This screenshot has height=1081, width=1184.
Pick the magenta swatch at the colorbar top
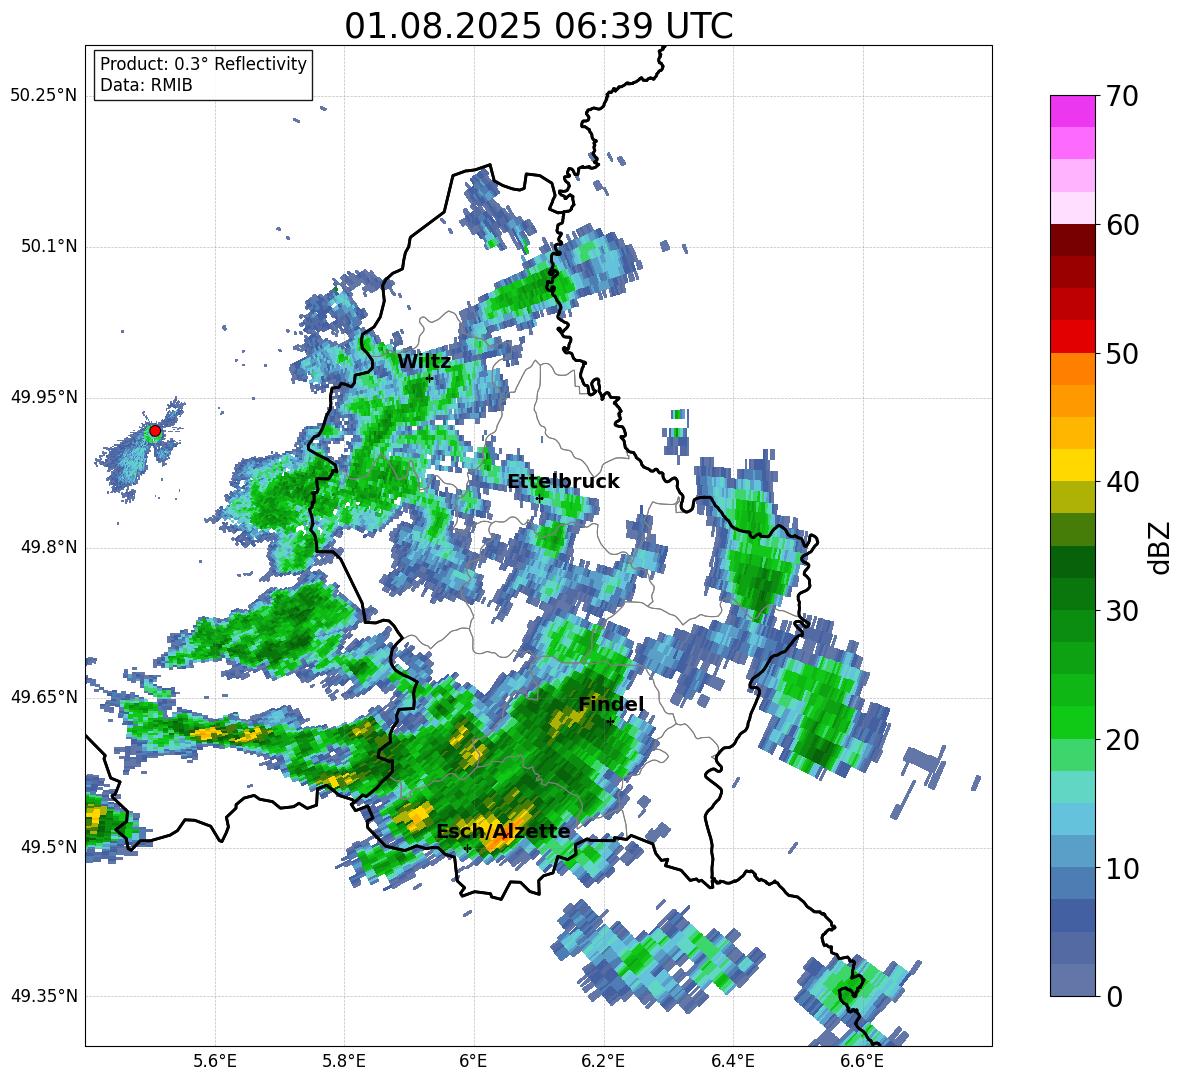point(1073,111)
